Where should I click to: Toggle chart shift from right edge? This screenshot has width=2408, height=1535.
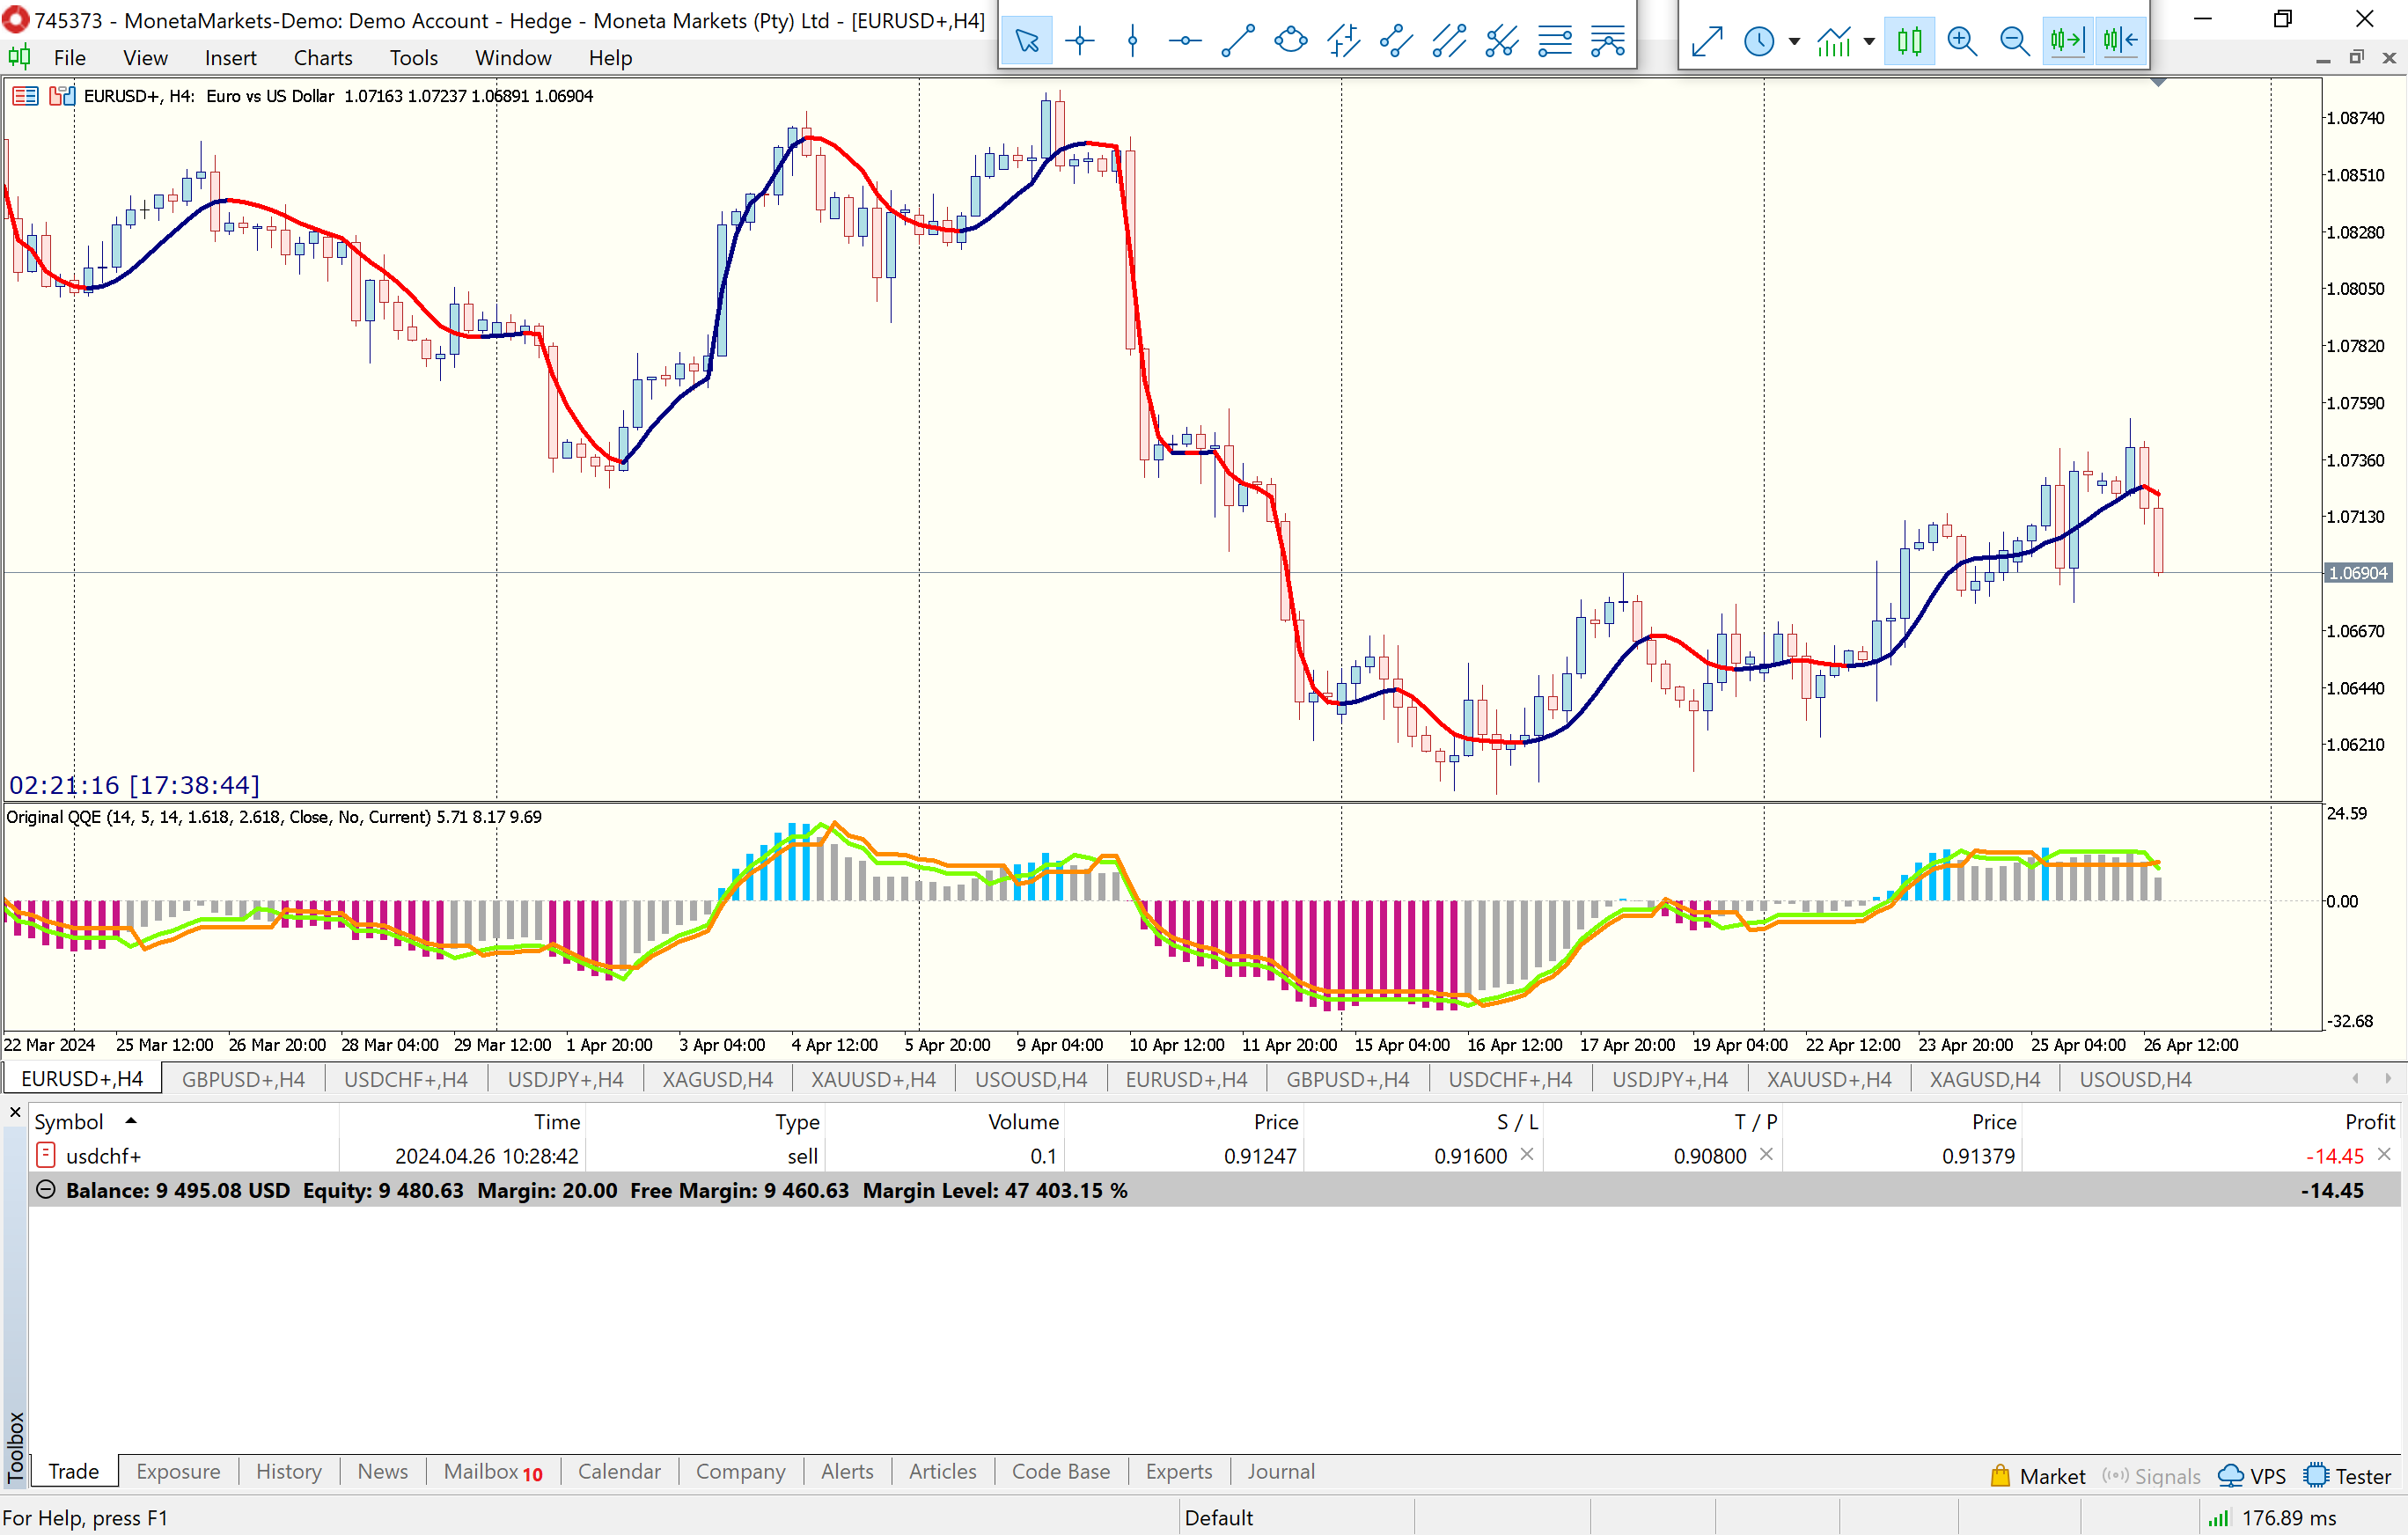point(2120,41)
